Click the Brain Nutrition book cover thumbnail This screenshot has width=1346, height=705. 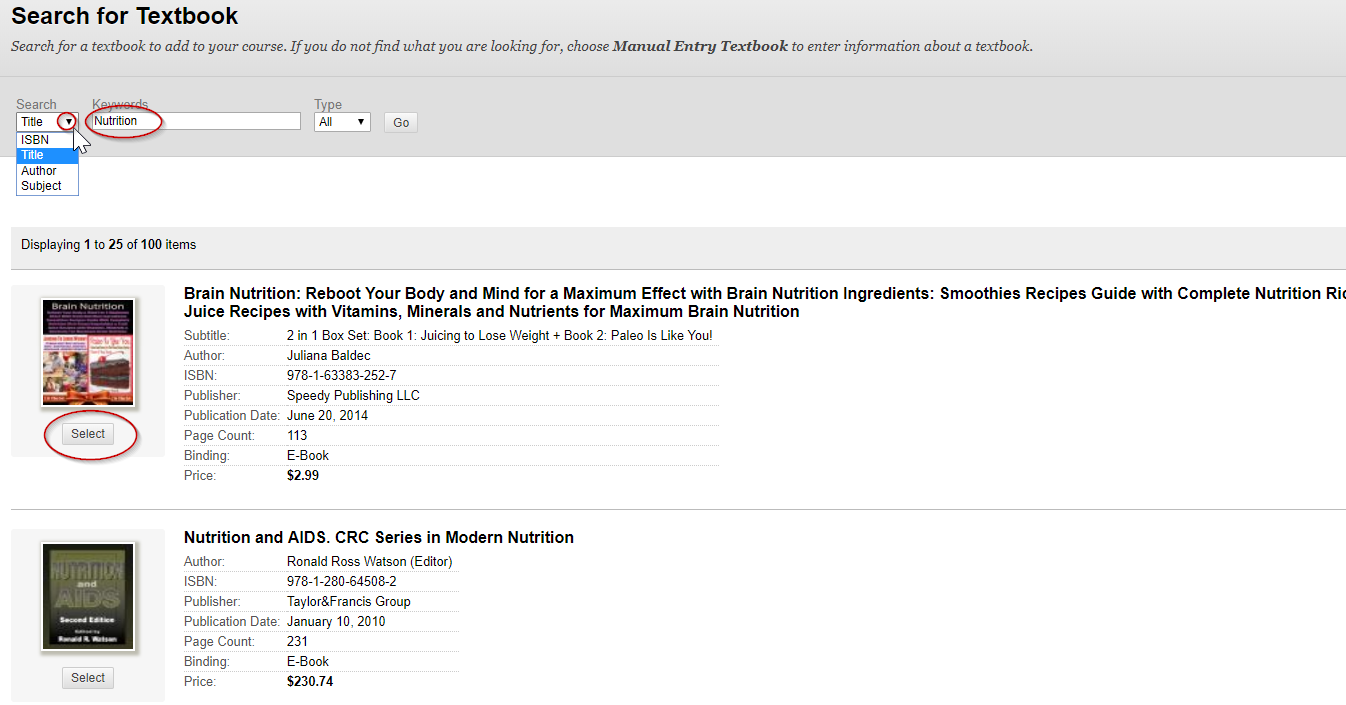88,352
